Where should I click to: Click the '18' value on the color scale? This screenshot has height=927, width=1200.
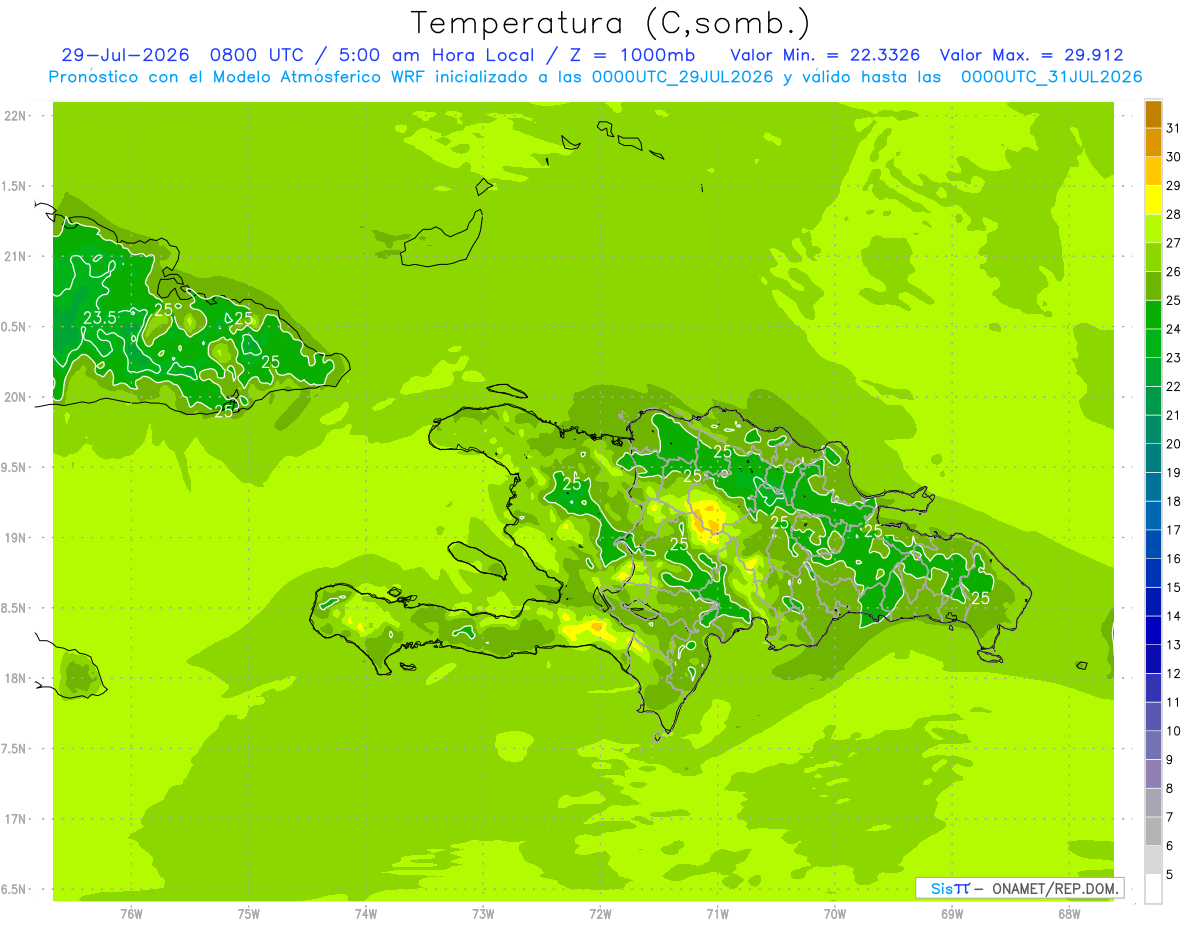coord(1173,501)
